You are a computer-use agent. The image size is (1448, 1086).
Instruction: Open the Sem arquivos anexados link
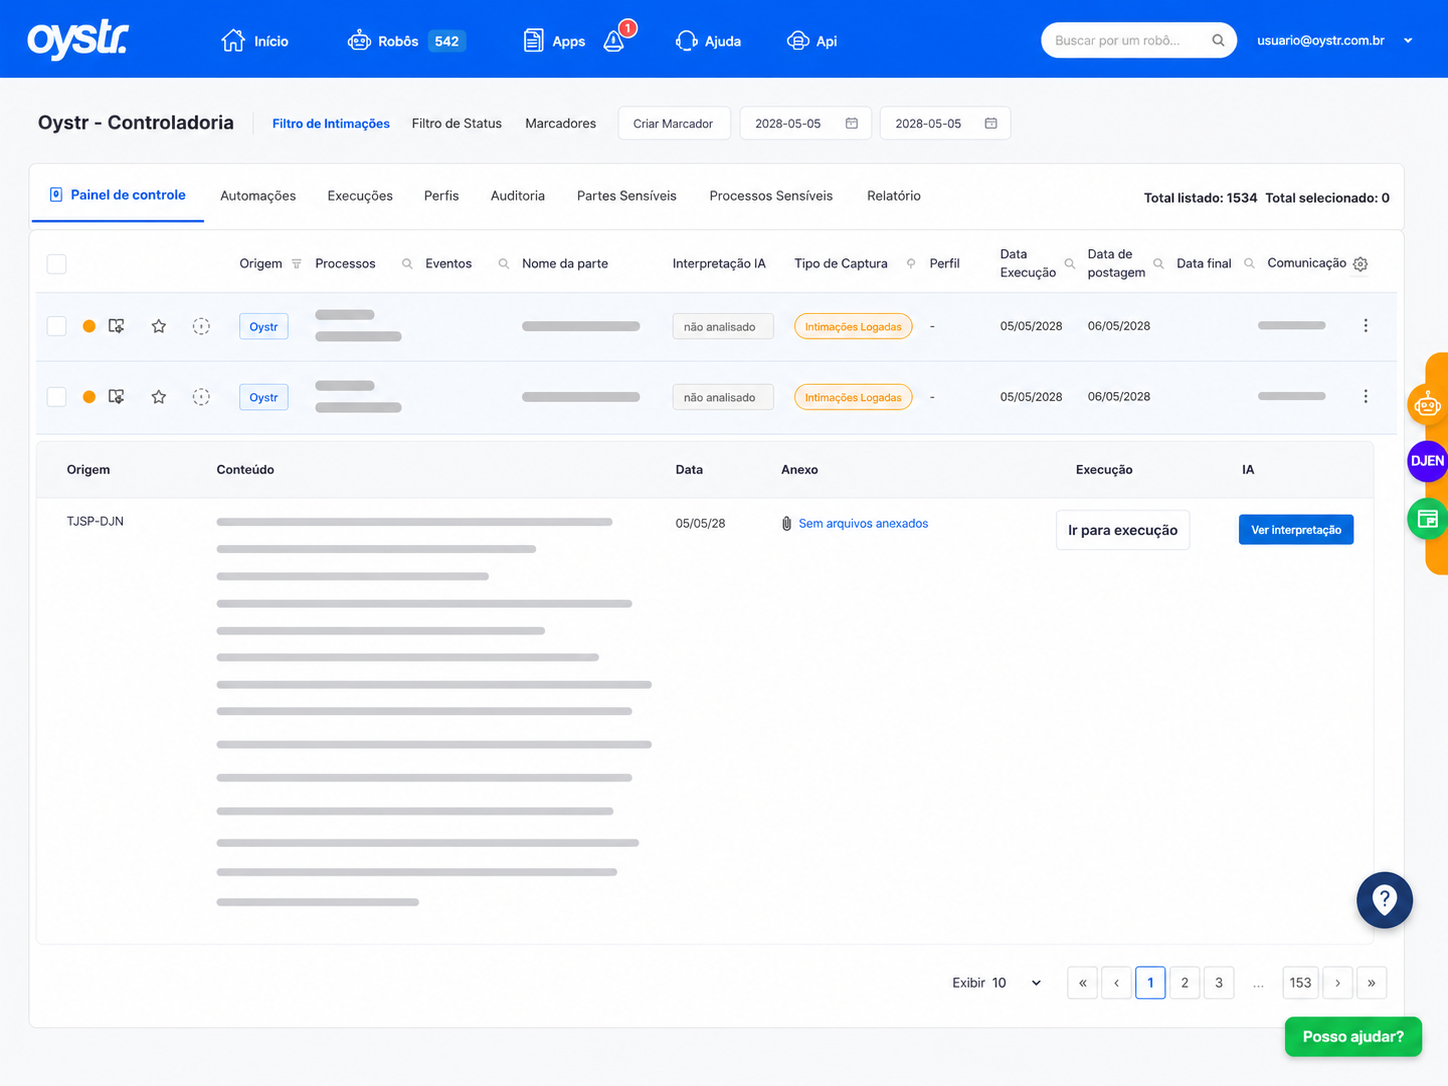click(x=863, y=524)
